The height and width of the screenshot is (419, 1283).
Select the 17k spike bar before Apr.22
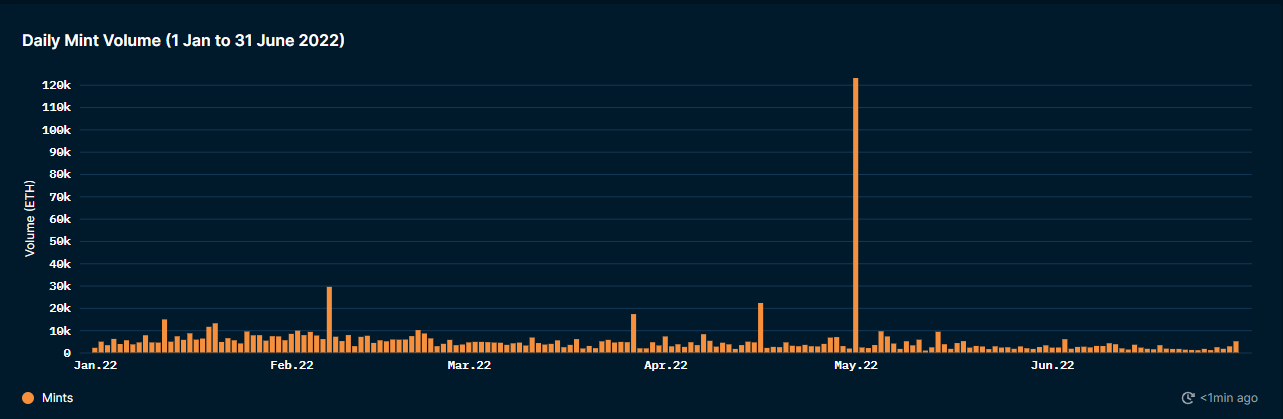pyautogui.click(x=633, y=333)
